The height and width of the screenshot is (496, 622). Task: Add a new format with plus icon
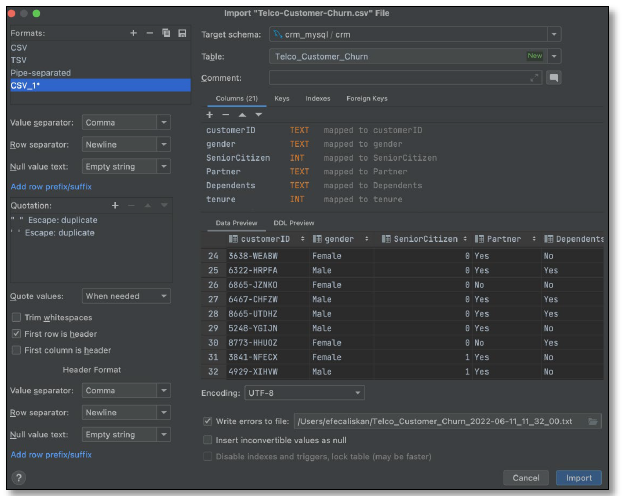(x=134, y=33)
